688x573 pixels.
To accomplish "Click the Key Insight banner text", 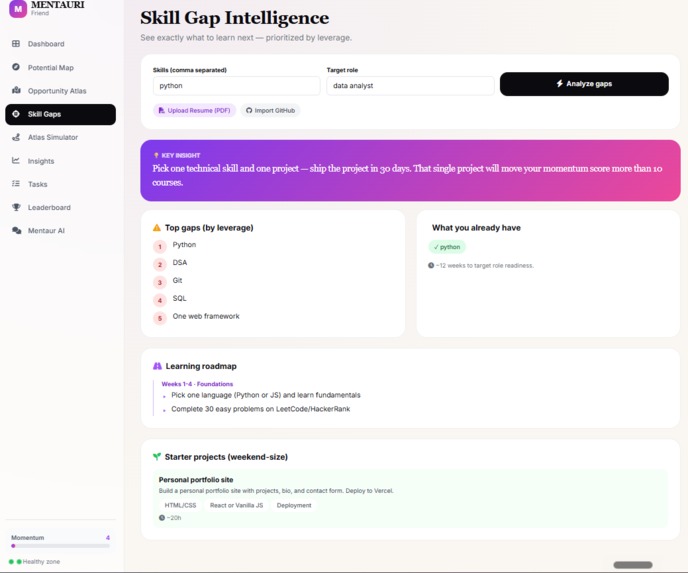I will click(x=407, y=175).
